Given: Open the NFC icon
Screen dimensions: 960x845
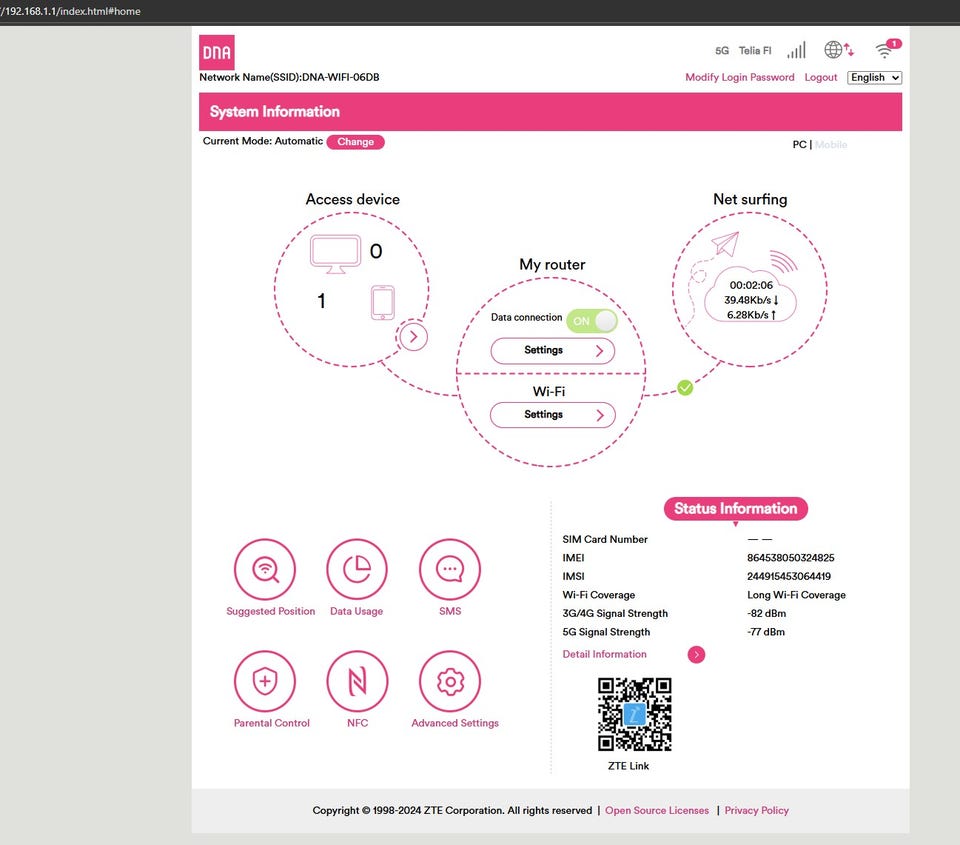Looking at the screenshot, I should pyautogui.click(x=357, y=681).
